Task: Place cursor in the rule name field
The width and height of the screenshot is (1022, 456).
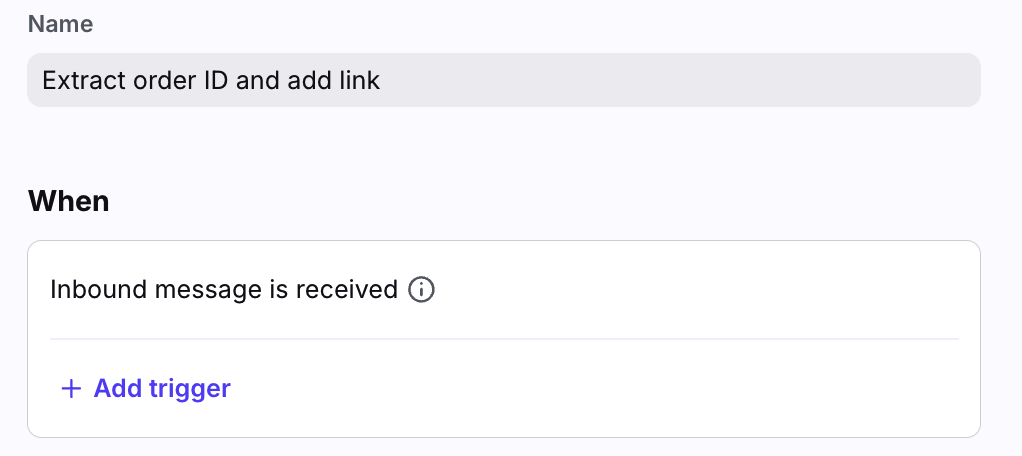Action: [503, 80]
